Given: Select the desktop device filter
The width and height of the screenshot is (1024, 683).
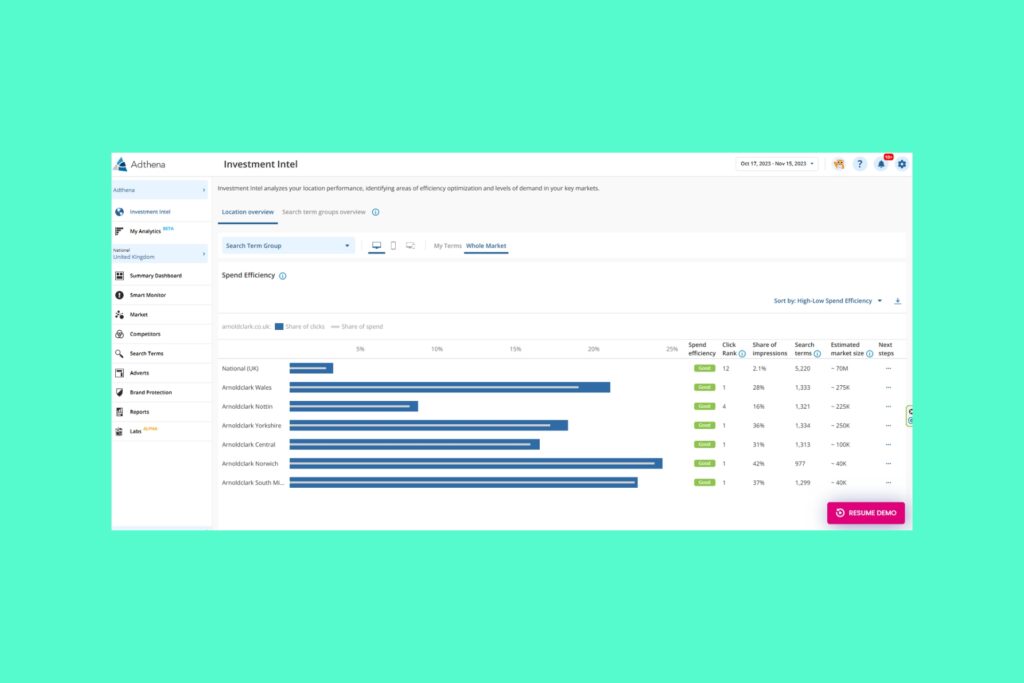Looking at the screenshot, I should 377,245.
